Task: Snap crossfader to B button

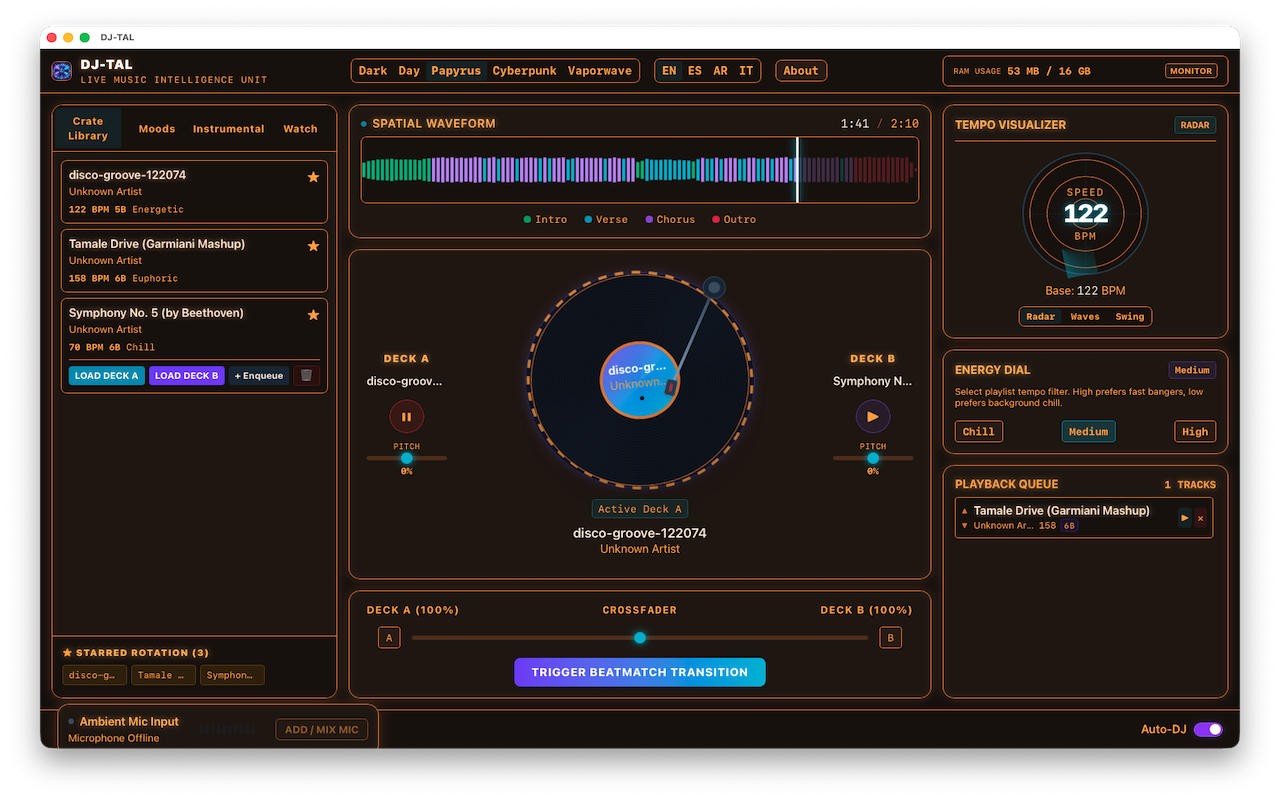Action: click(x=890, y=638)
